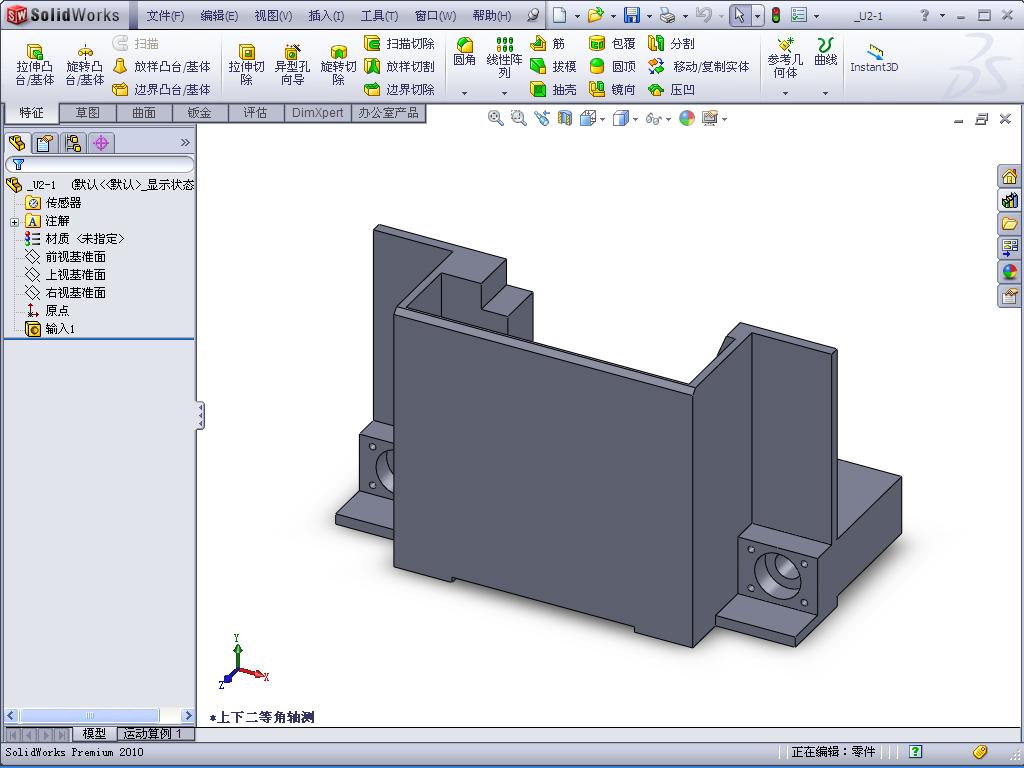1024x768 pixels.
Task: Pin the menu bar with the pushpin
Action: [x=534, y=14]
